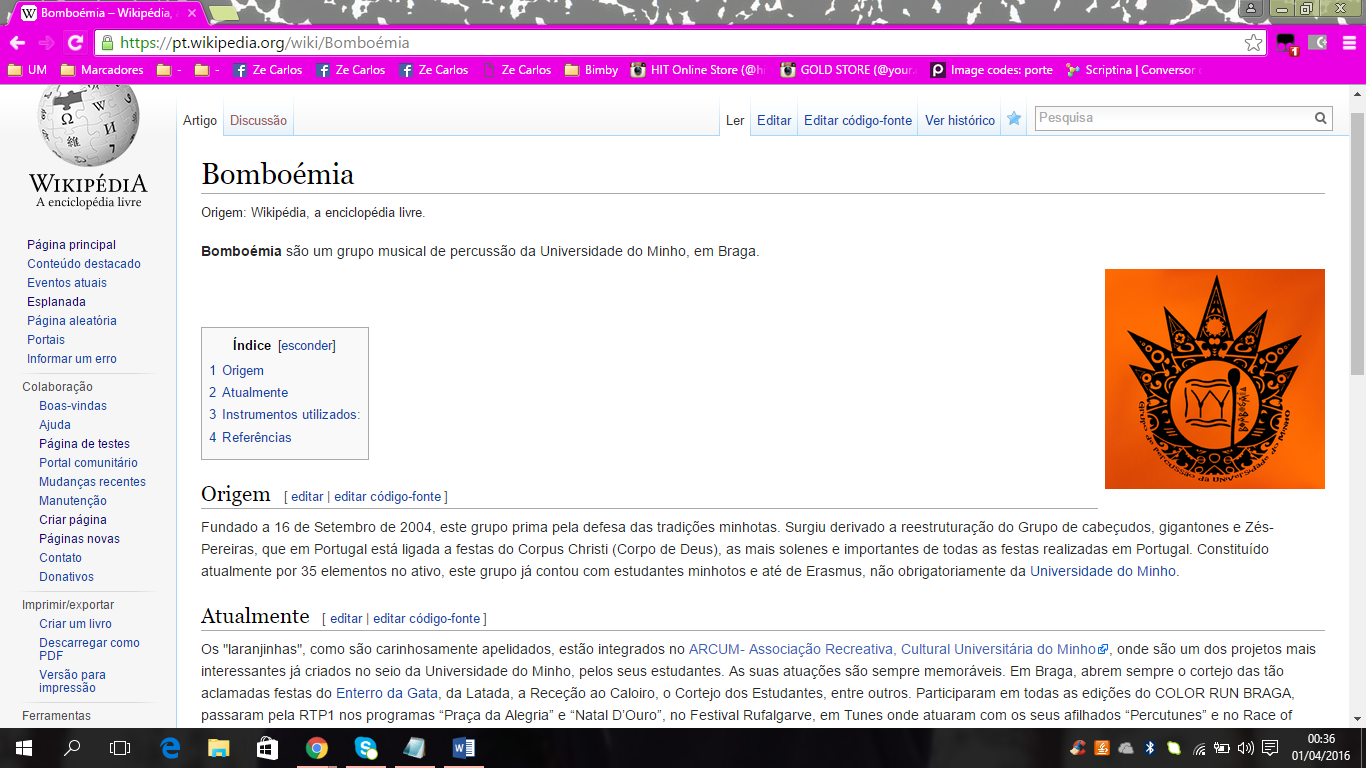This screenshot has width=1366, height=768.
Task: Switch to the Editar código-fonte tab
Action: [857, 120]
